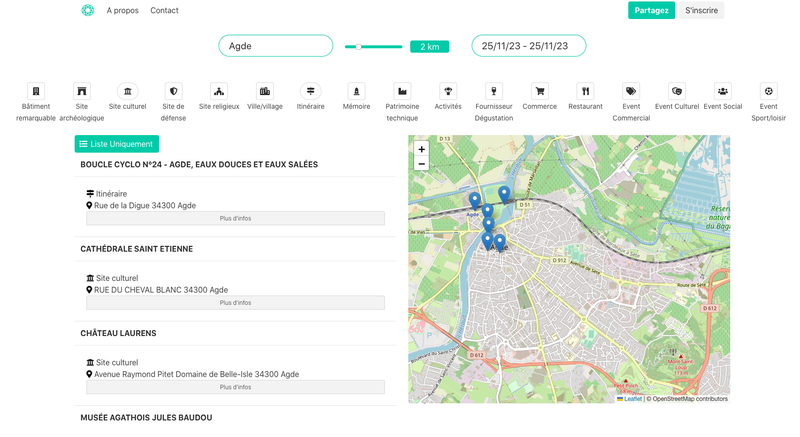The image size is (800, 437).
Task: Click the Partagez button
Action: [651, 11]
